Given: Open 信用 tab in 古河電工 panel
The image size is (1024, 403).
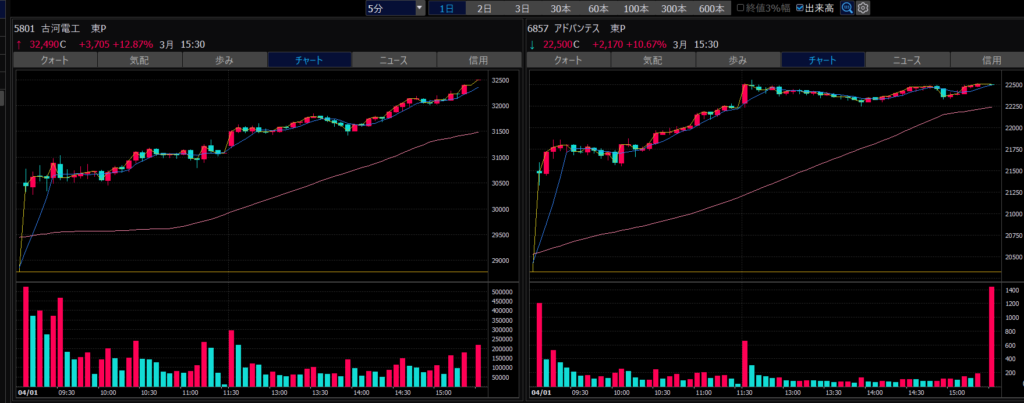Looking at the screenshot, I should point(477,60).
